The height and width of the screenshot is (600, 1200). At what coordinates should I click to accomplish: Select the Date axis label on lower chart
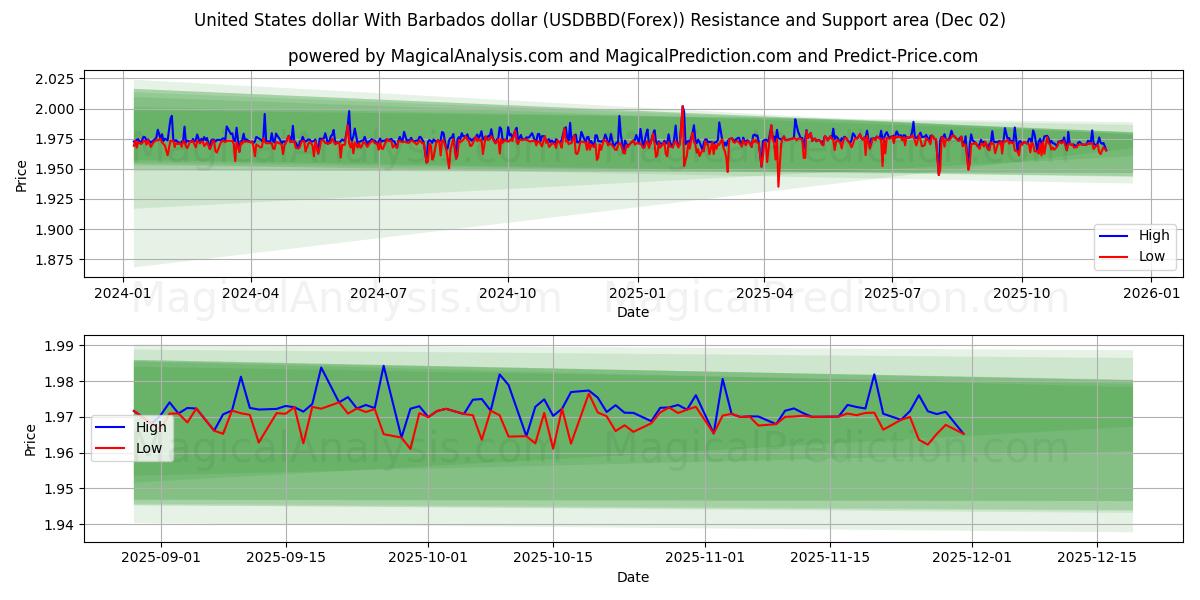pyautogui.click(x=634, y=577)
